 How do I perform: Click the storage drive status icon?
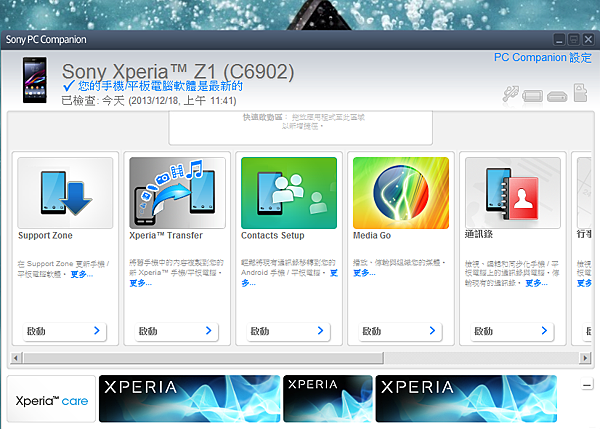(557, 96)
